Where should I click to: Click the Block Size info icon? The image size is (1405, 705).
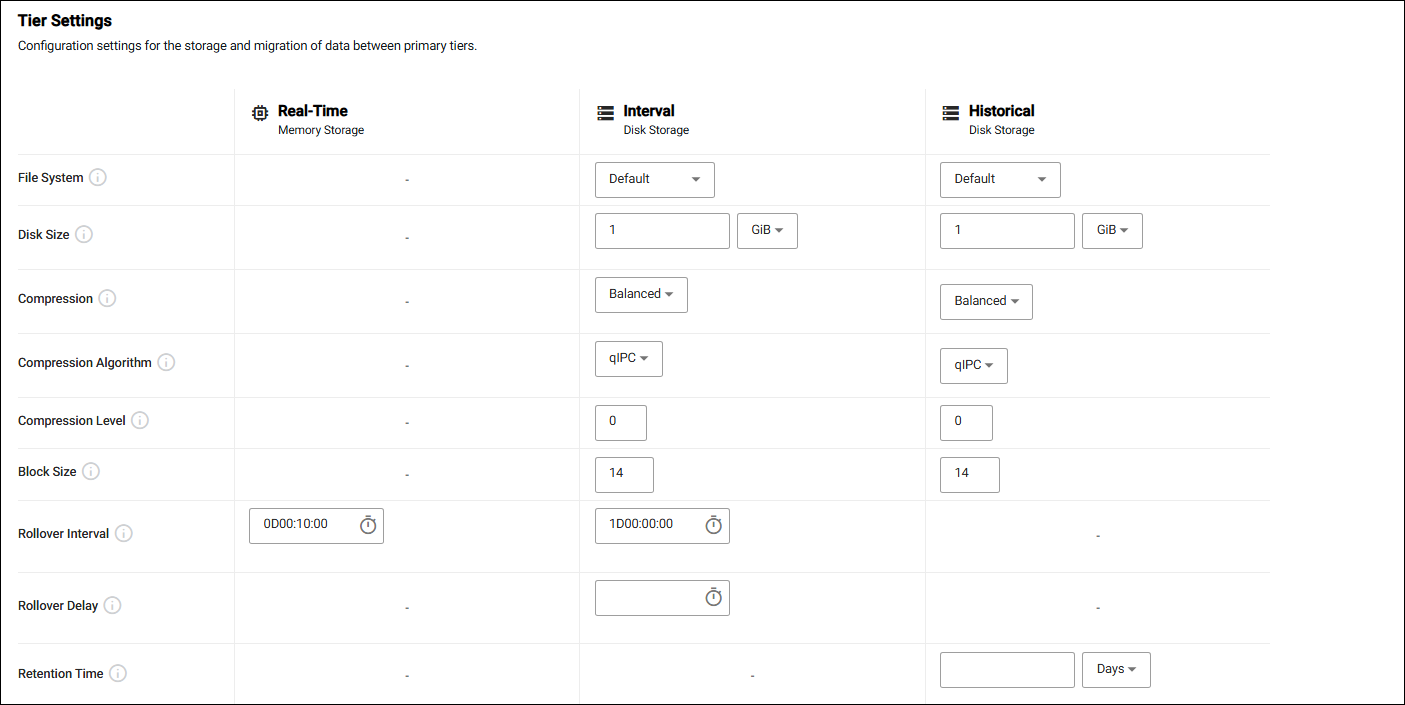pyautogui.click(x=90, y=470)
